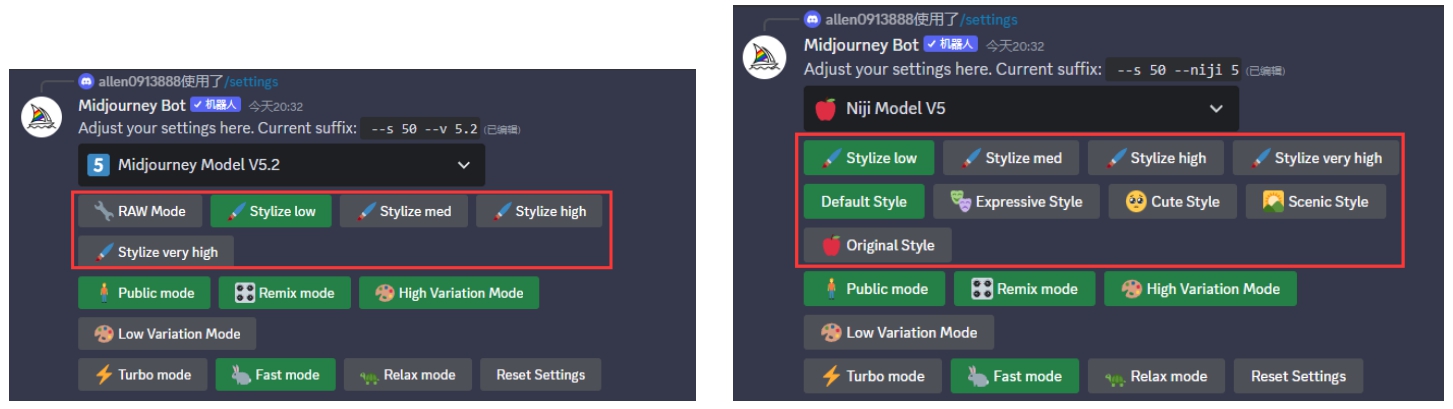Switch to Turbo mode in right Niji panel
1453x409 pixels.
pyautogui.click(x=872, y=377)
